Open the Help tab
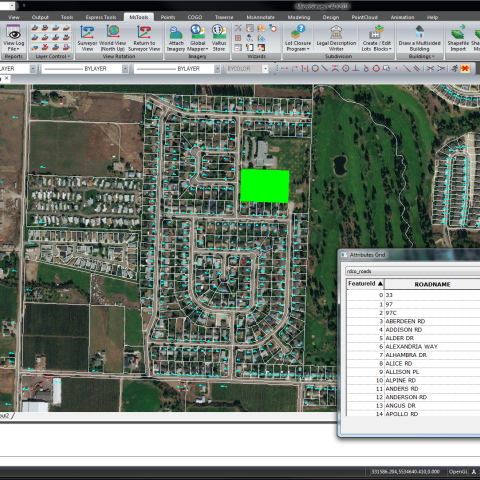The image size is (480, 480). pyautogui.click(x=432, y=17)
